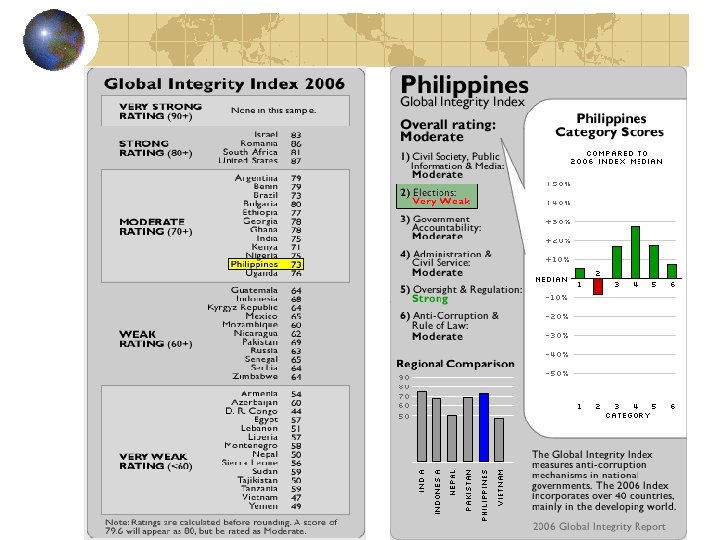720x540 pixels.
Task: Click '2006 Global Integrity Report' footer text
Action: tap(599, 527)
